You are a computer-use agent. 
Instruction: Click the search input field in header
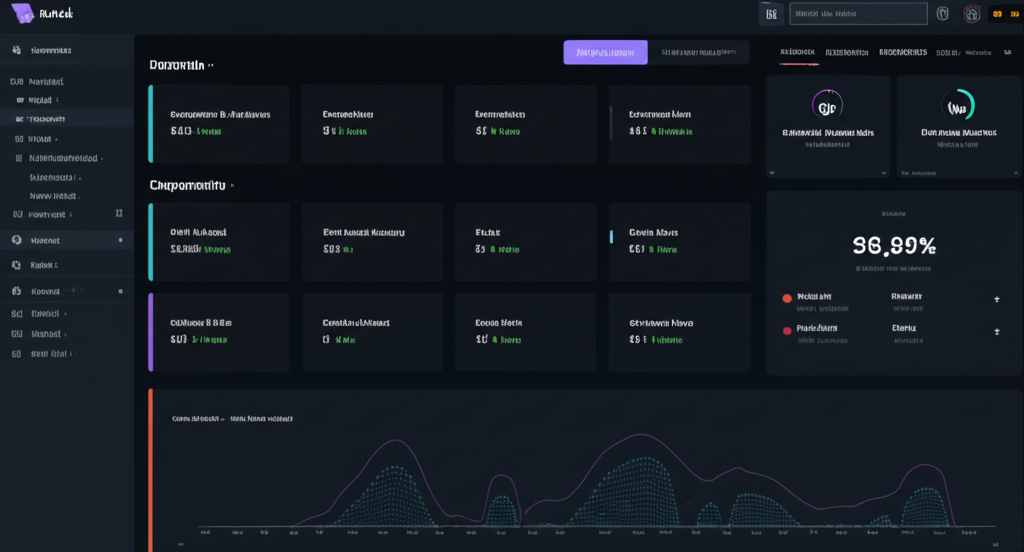(857, 14)
